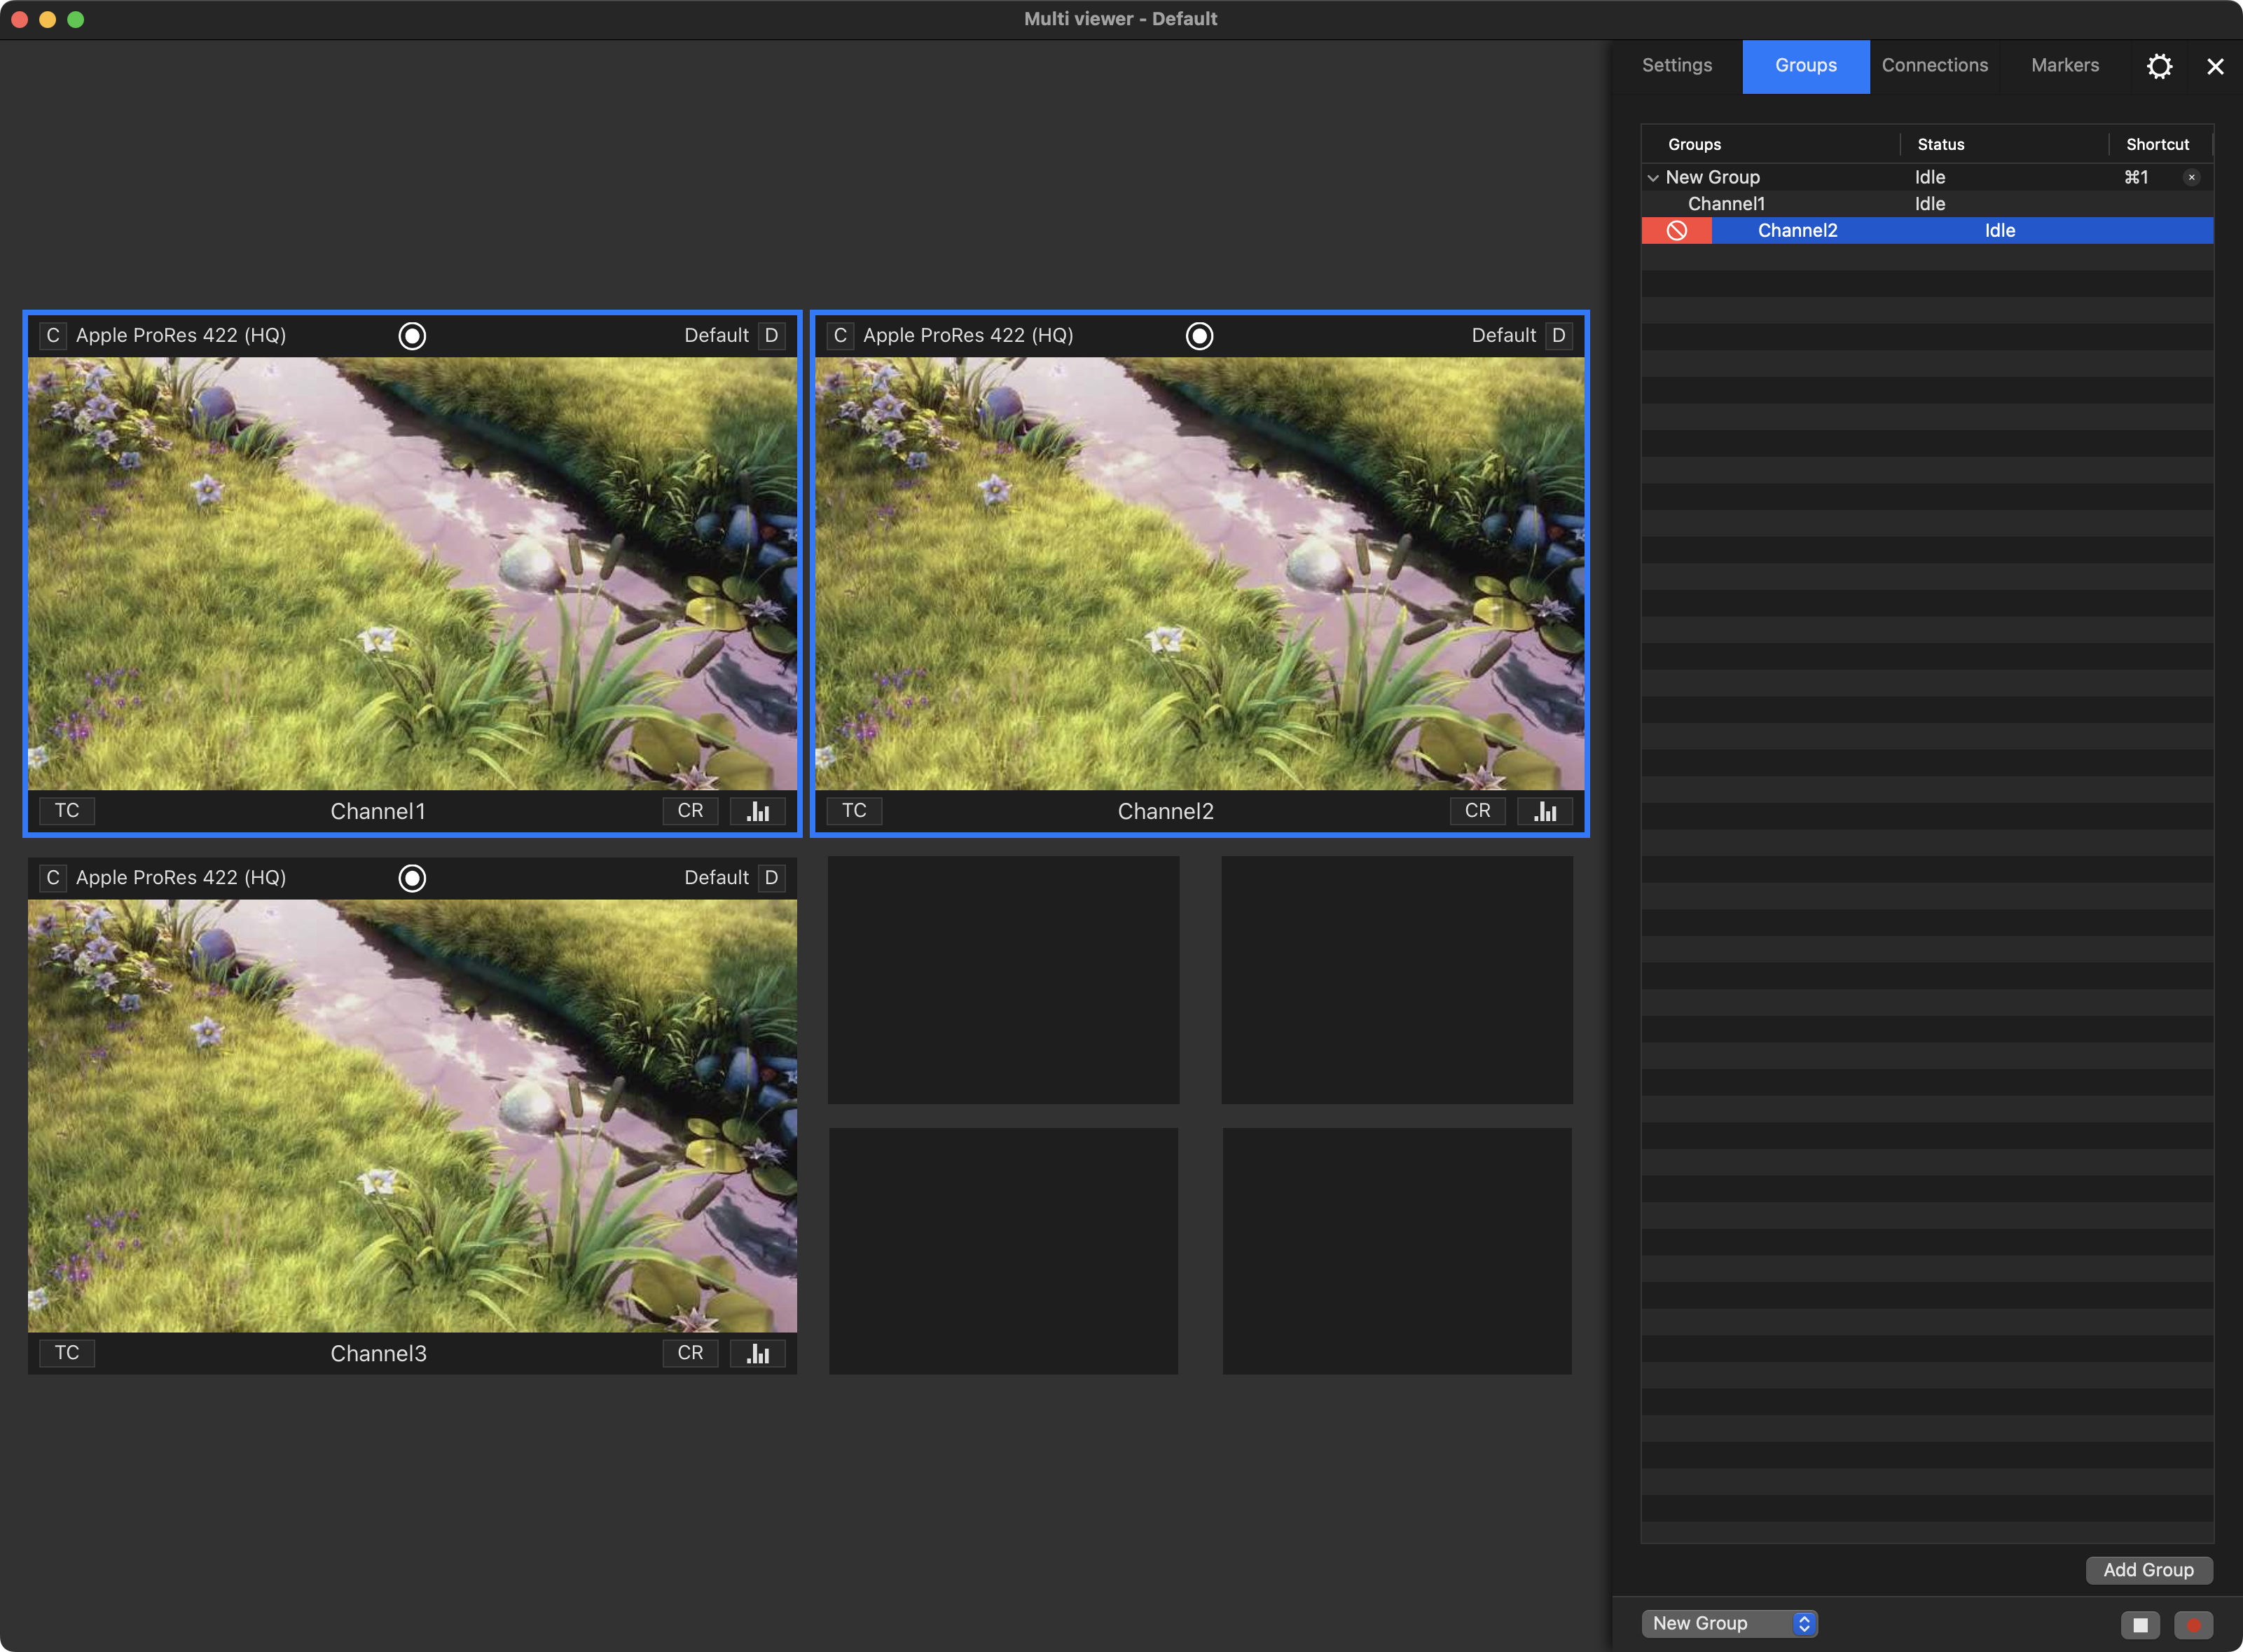2243x1652 pixels.
Task: Click the C button on Channel2 viewer
Action: [840, 336]
